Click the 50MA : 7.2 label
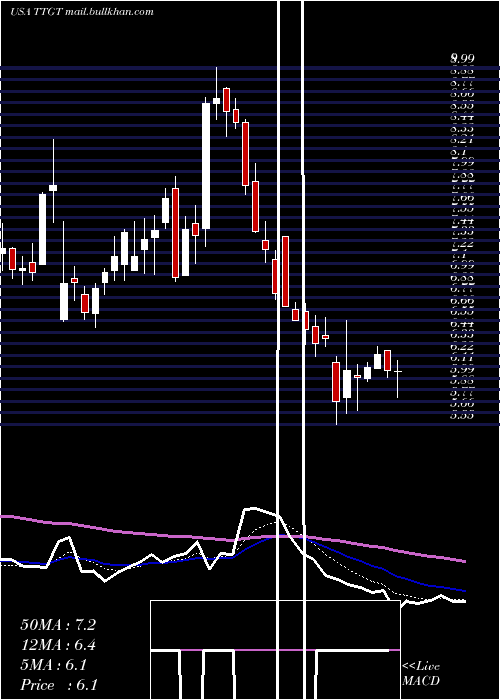Image resolution: width=500 pixels, height=700 pixels. [58, 625]
